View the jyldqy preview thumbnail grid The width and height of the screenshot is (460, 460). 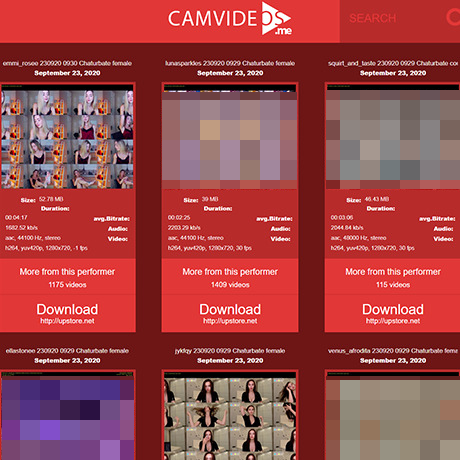[x=230, y=416]
